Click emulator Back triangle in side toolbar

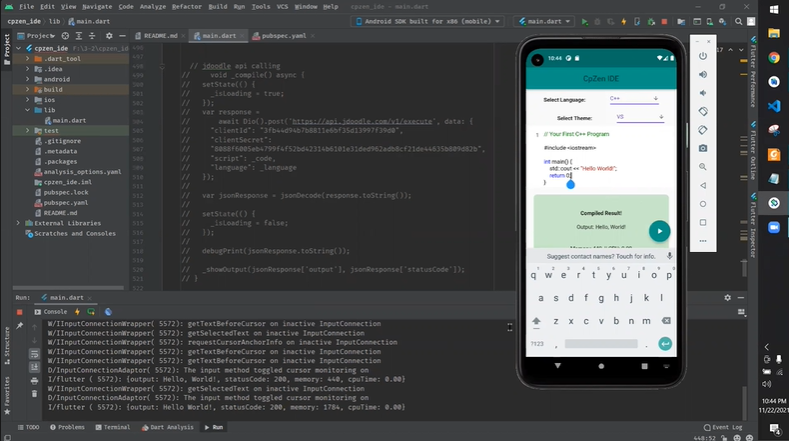point(703,185)
